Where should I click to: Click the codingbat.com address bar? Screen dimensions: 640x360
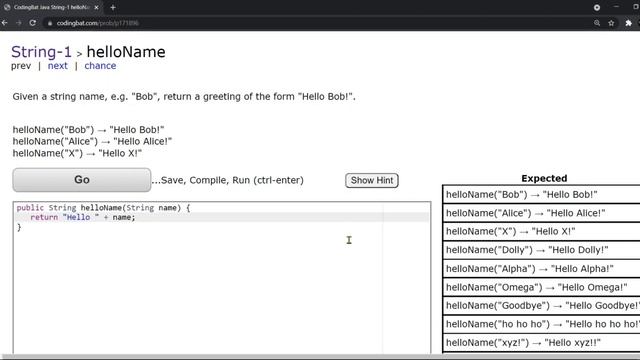tap(318, 23)
